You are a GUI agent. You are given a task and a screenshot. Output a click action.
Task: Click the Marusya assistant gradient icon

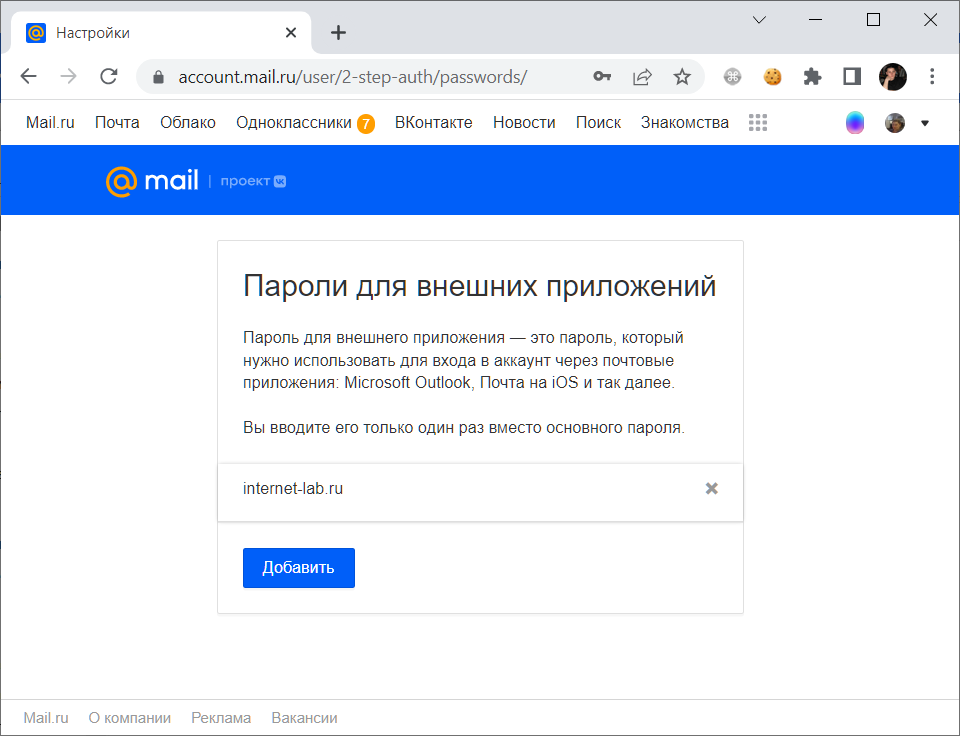tap(855, 122)
